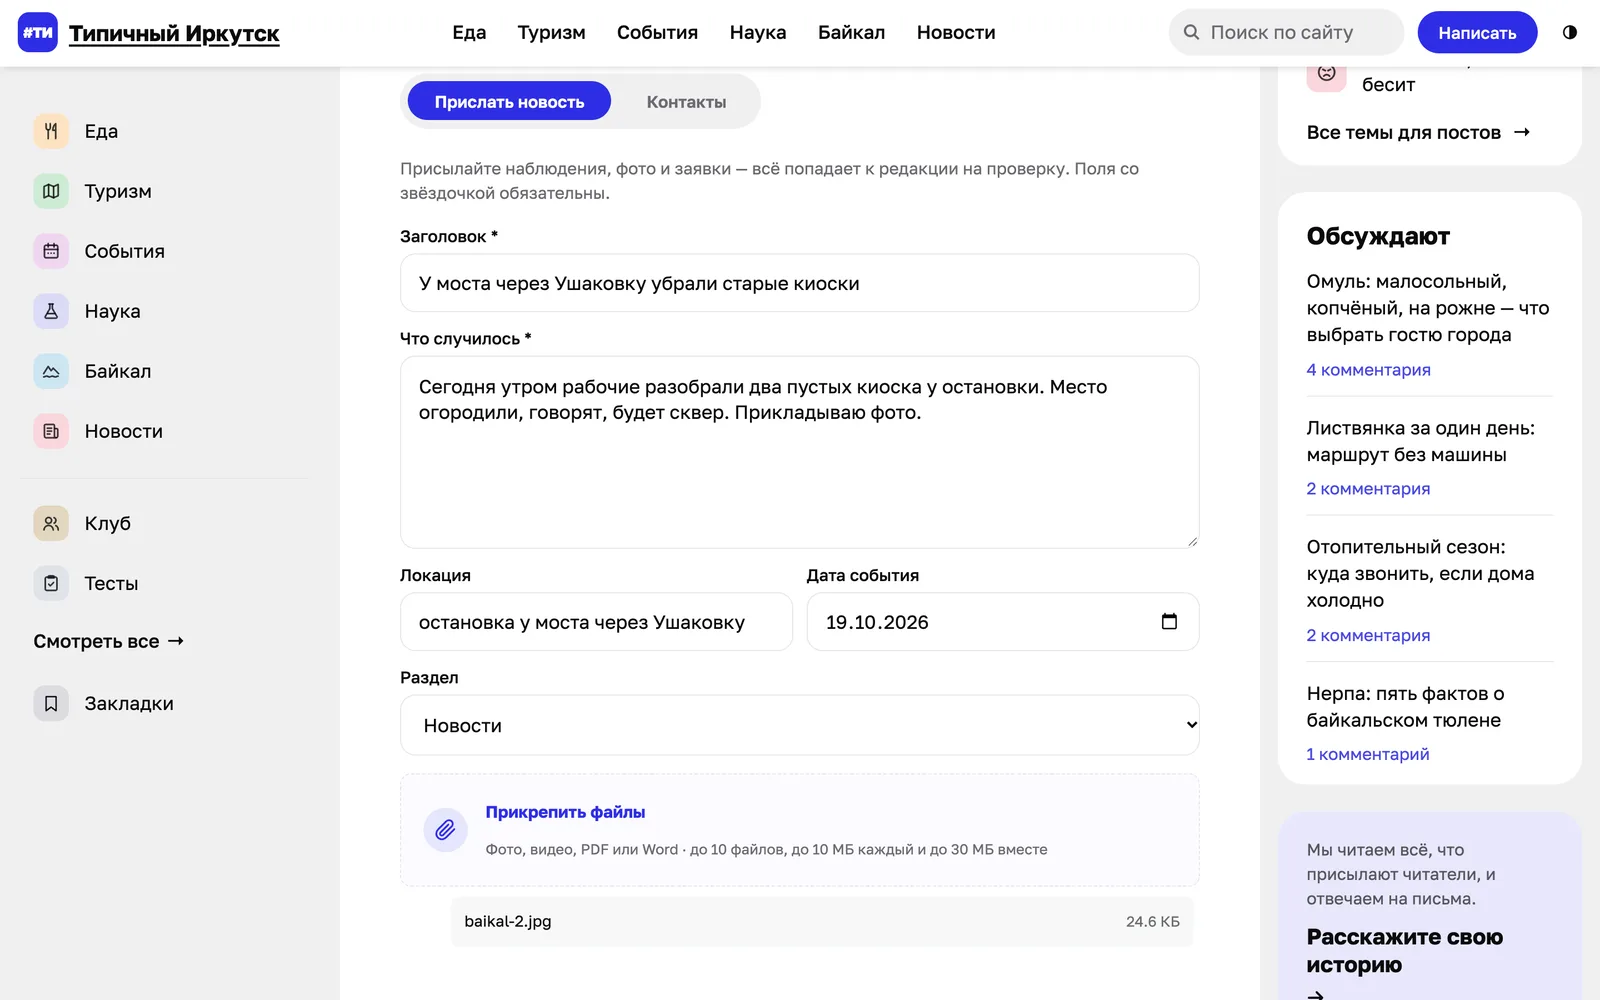Select attached file baikal-2.jpg
This screenshot has height=1000, width=1600.
[x=822, y=921]
